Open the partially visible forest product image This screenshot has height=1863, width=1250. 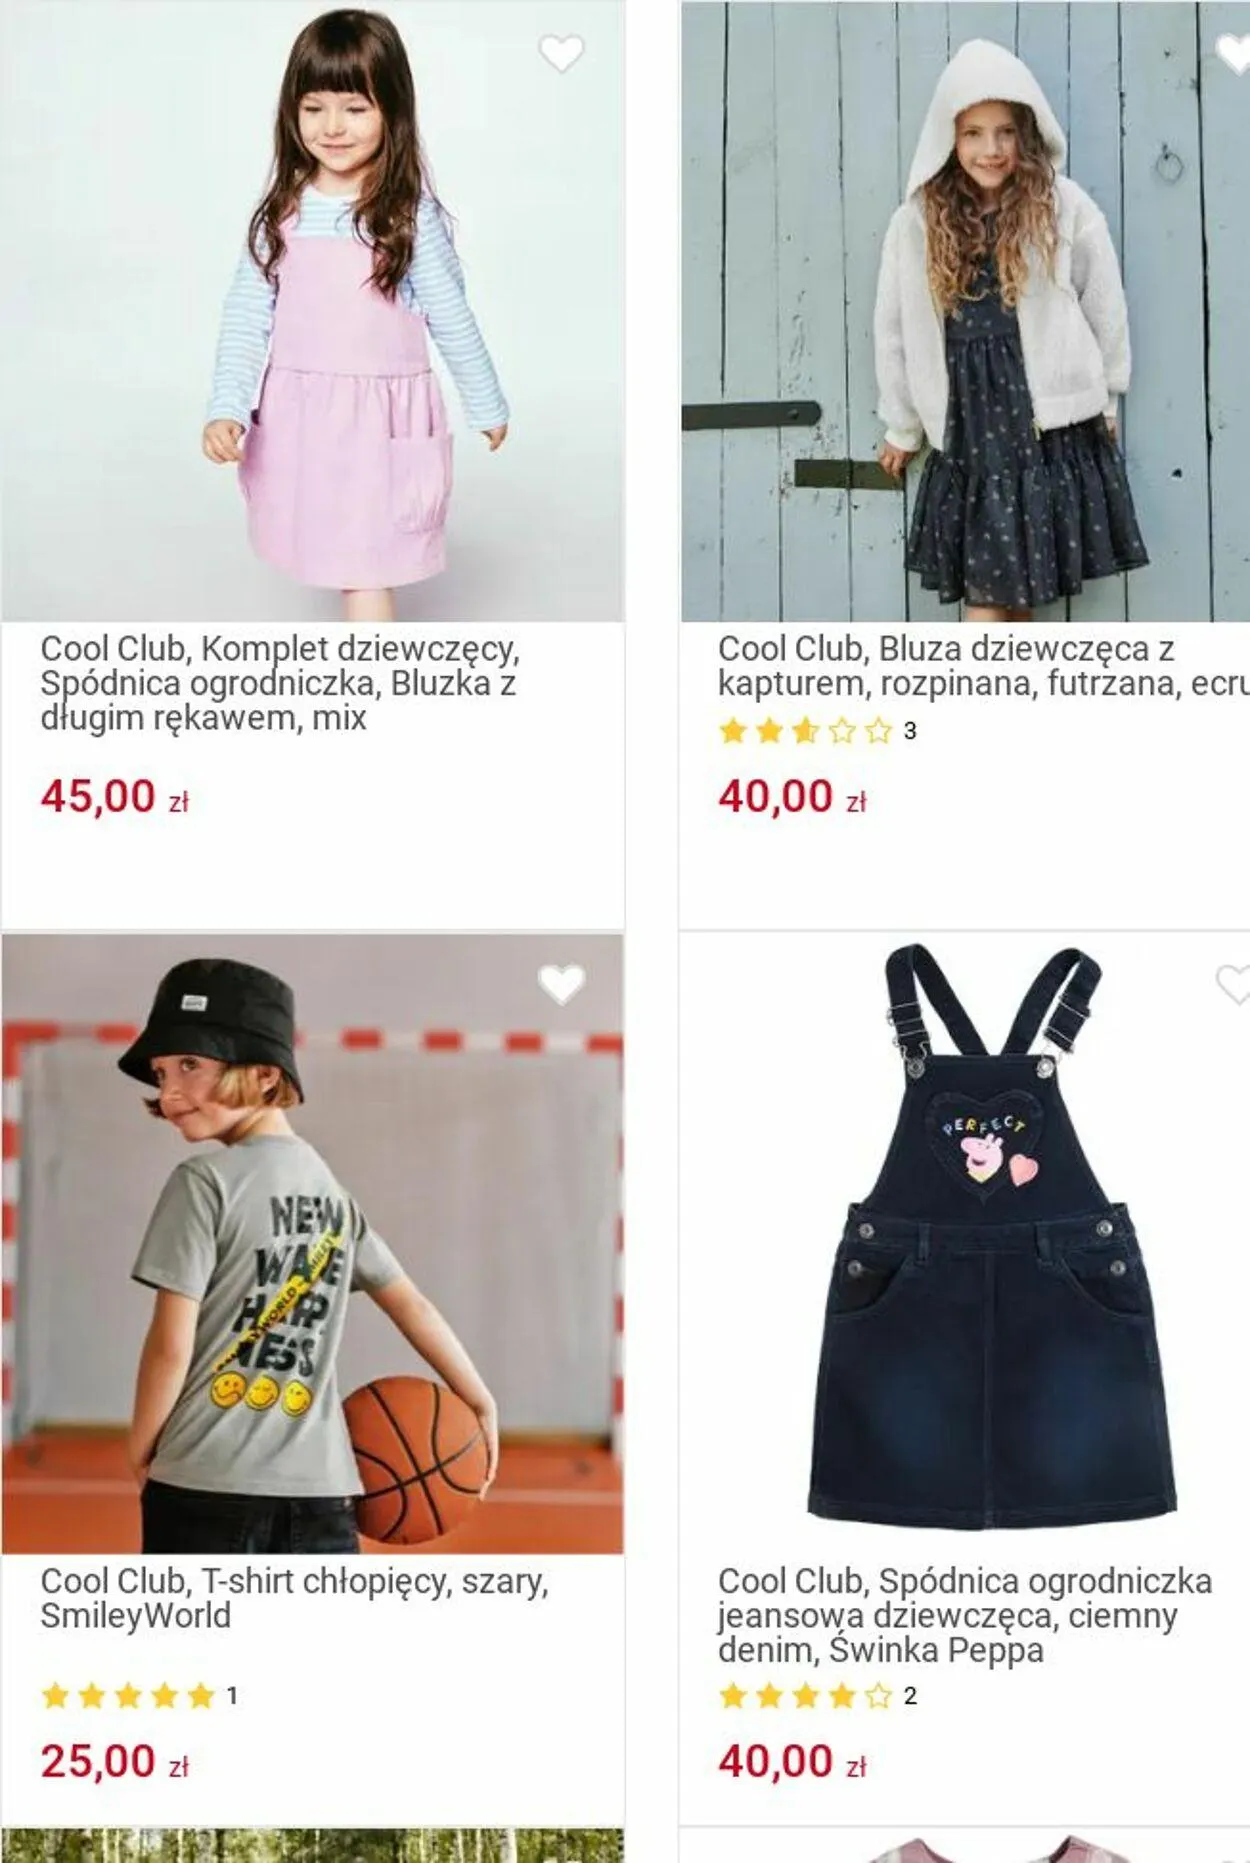[312, 1846]
